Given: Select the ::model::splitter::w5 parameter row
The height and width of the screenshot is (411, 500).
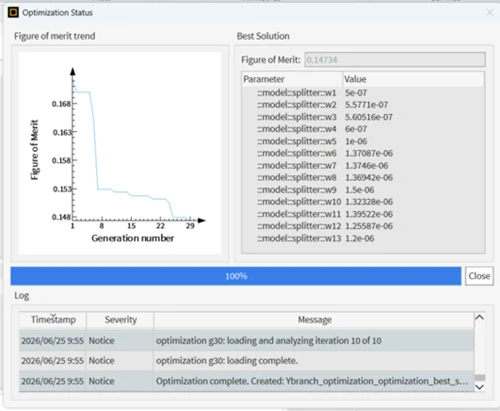Looking at the screenshot, I should (x=363, y=141).
